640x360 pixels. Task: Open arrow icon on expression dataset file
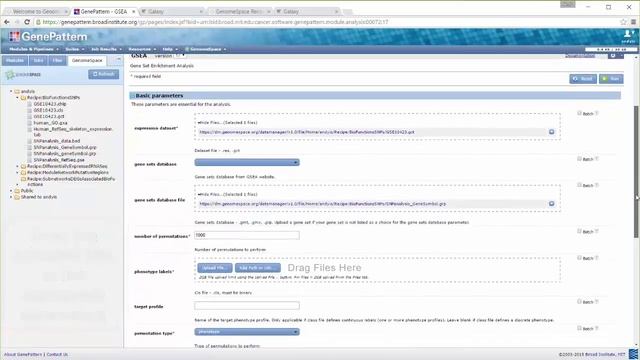tap(551, 132)
